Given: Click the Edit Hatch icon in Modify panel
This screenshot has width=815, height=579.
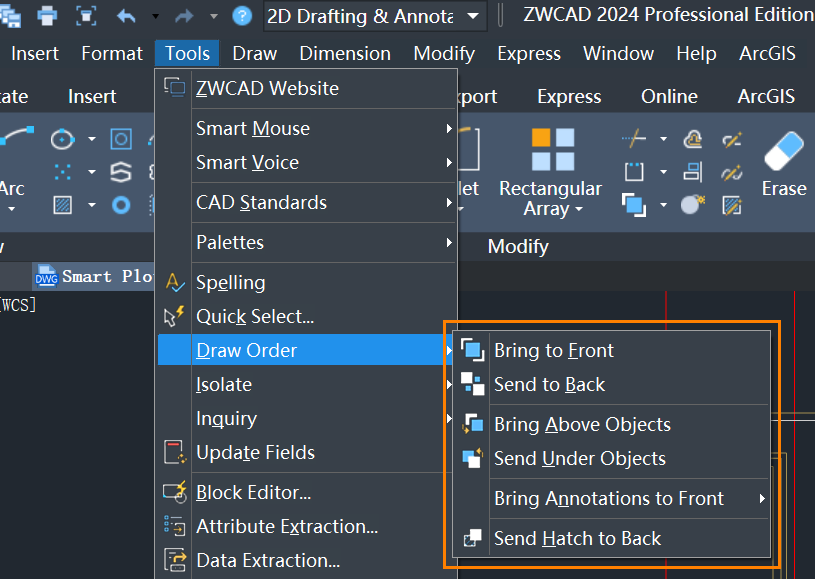Looking at the screenshot, I should tap(732, 205).
